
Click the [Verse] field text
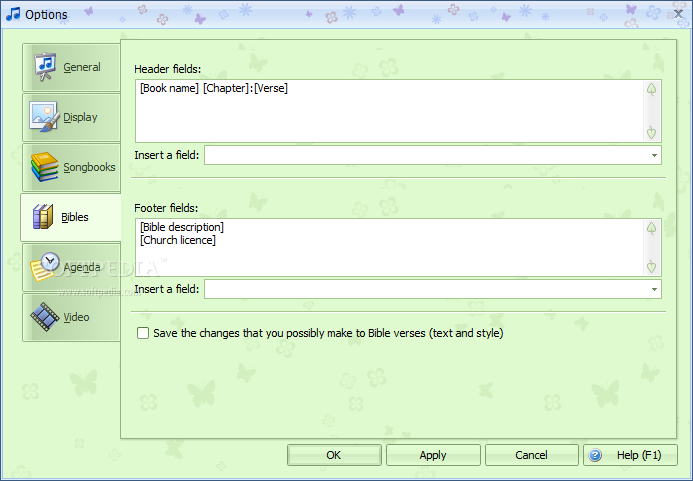point(271,88)
